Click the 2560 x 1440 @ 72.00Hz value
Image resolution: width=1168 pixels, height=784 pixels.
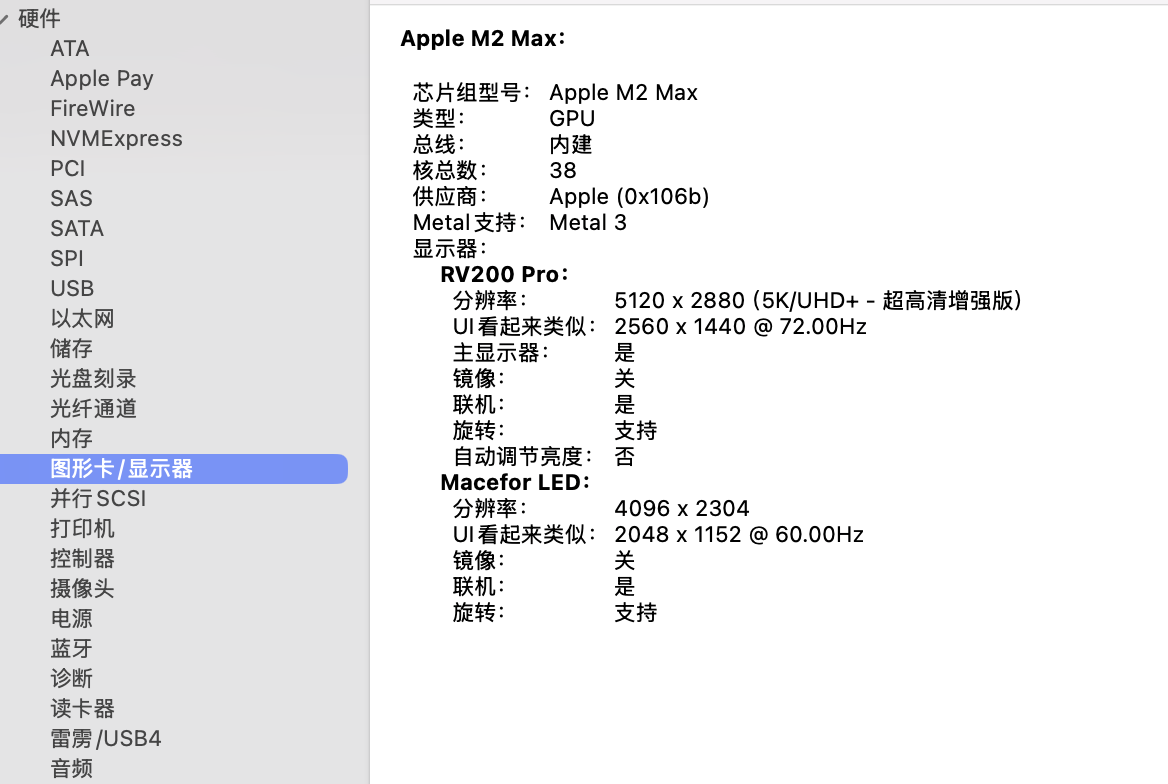(x=740, y=326)
